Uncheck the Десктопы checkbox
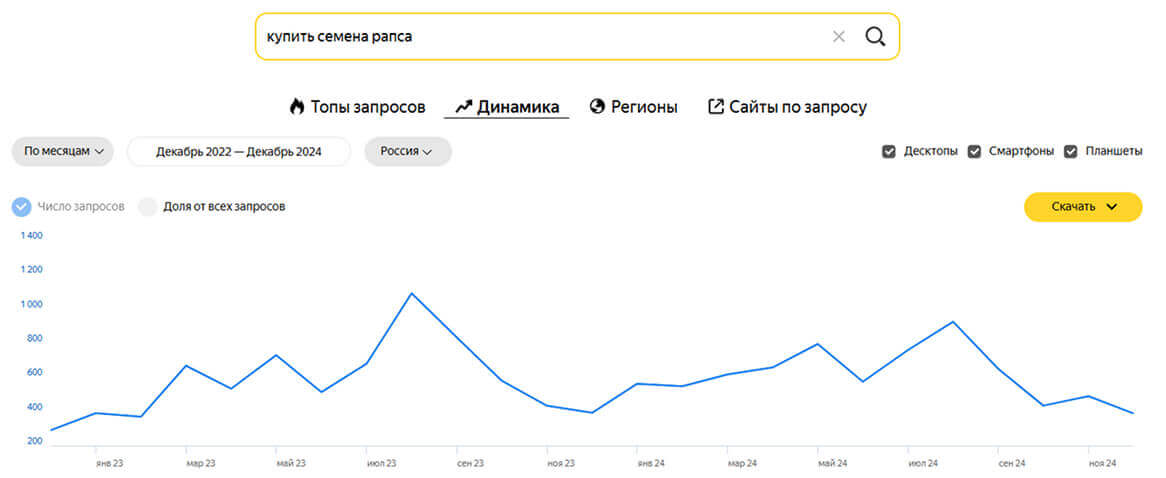The image size is (1166, 478). 889,152
